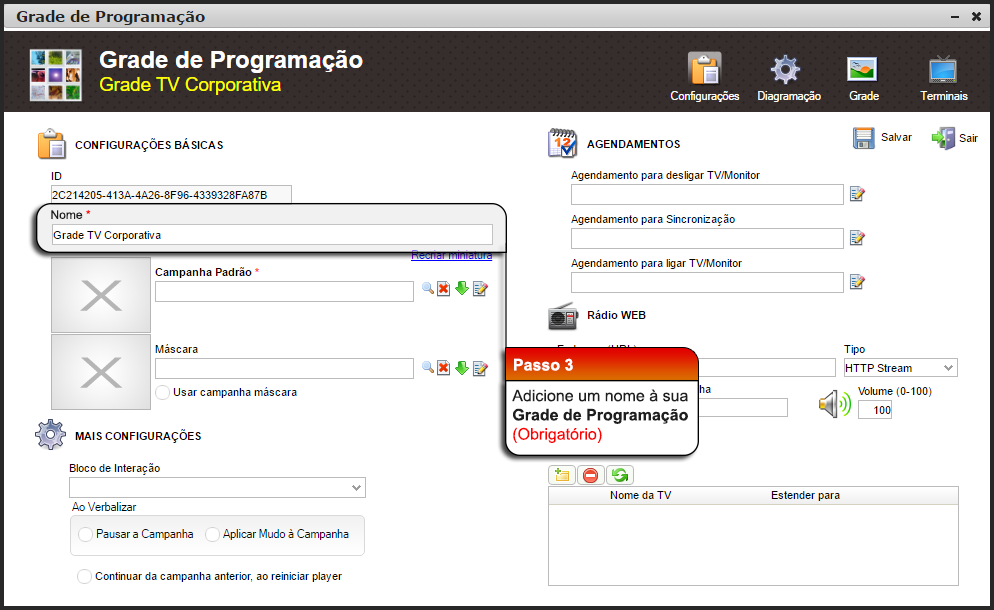The width and height of the screenshot is (994, 610).
Task: Refresh the TV list
Action: coord(619,474)
